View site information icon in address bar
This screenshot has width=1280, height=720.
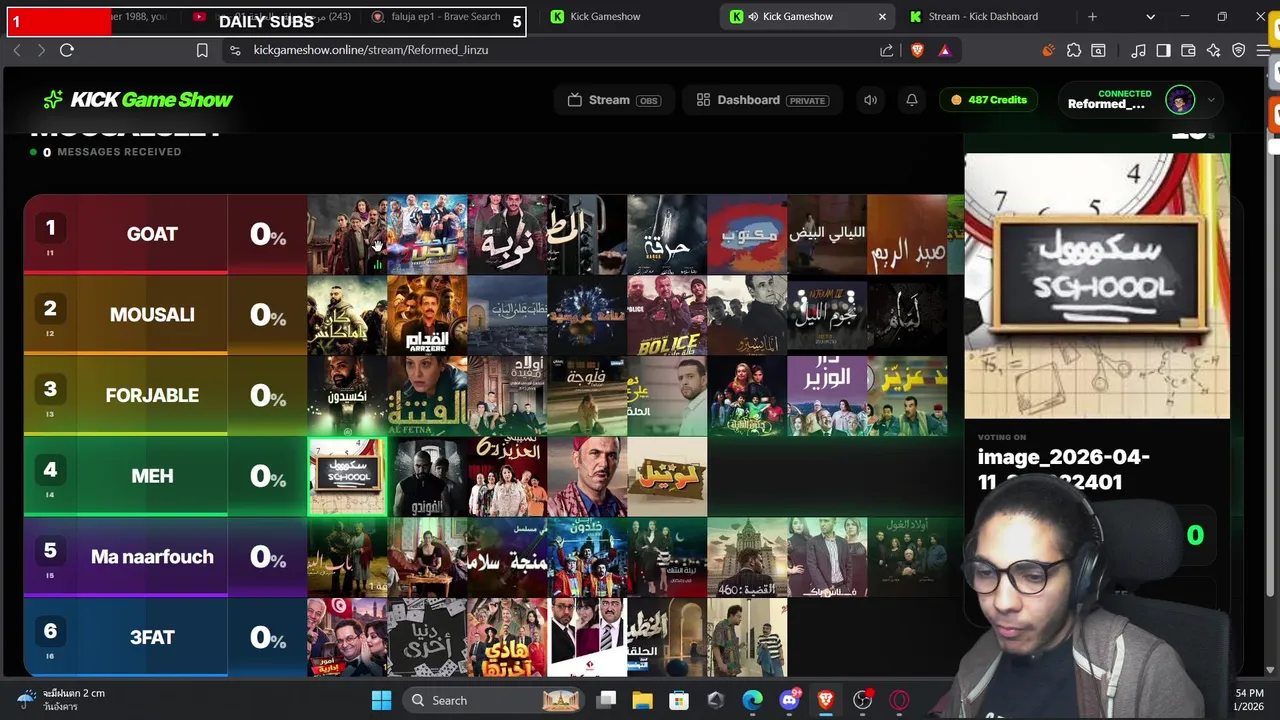[x=234, y=50]
